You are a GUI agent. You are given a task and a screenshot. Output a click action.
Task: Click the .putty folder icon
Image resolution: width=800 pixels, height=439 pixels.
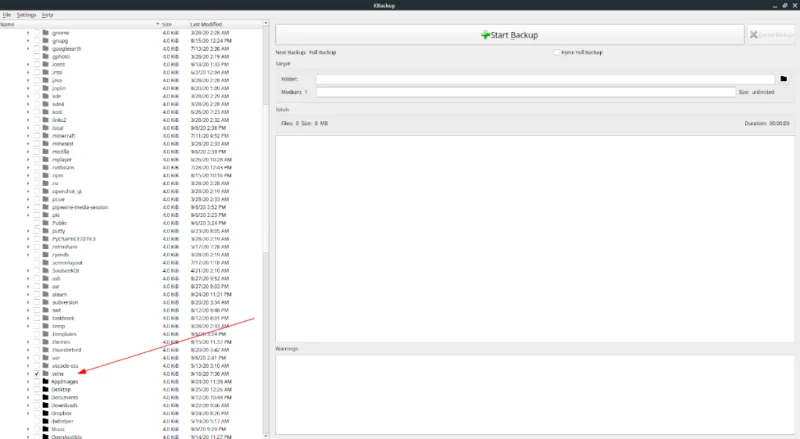pyautogui.click(x=45, y=231)
